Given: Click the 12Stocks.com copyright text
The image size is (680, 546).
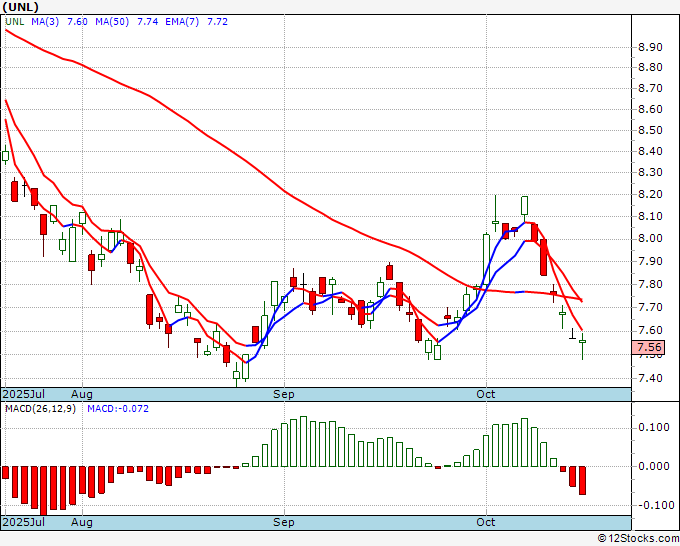Looking at the screenshot, I should coord(638,539).
